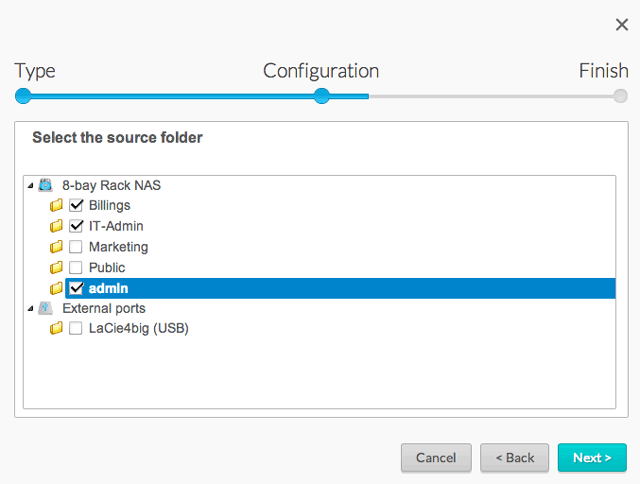Enable the Marketing folder checkbox
The width and height of the screenshot is (640, 484).
(x=76, y=247)
